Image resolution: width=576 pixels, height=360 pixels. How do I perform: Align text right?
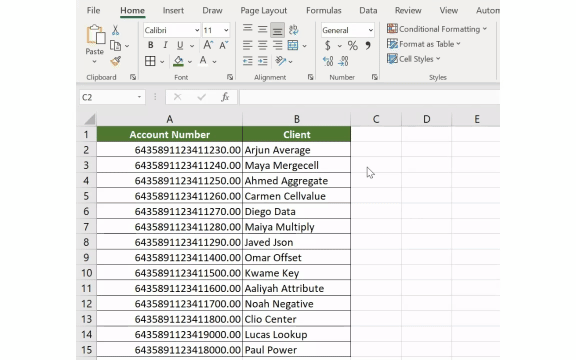tap(277, 45)
